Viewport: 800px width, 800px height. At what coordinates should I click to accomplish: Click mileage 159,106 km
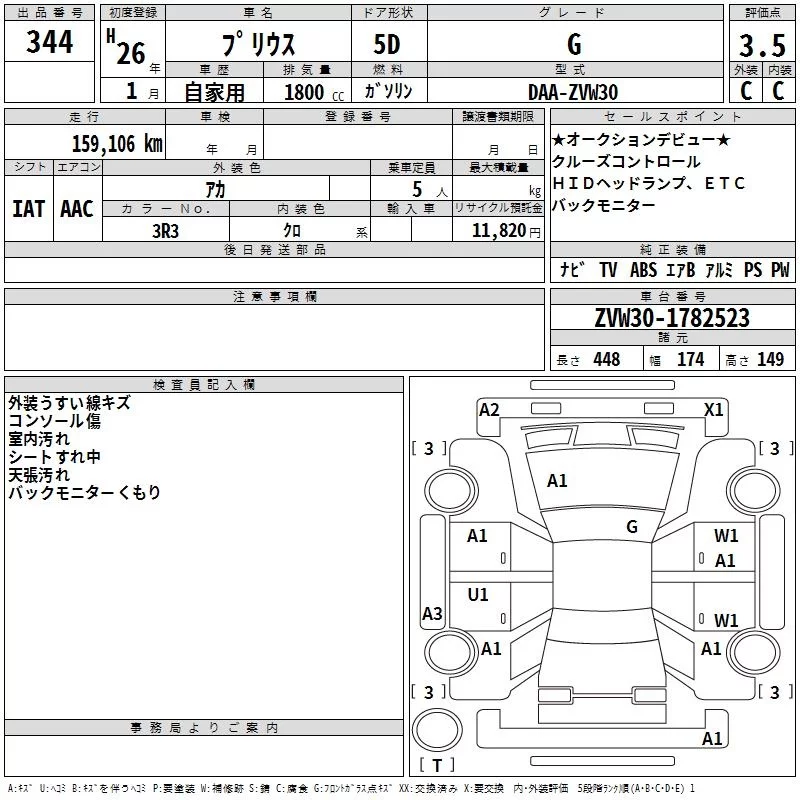[x=117, y=143]
